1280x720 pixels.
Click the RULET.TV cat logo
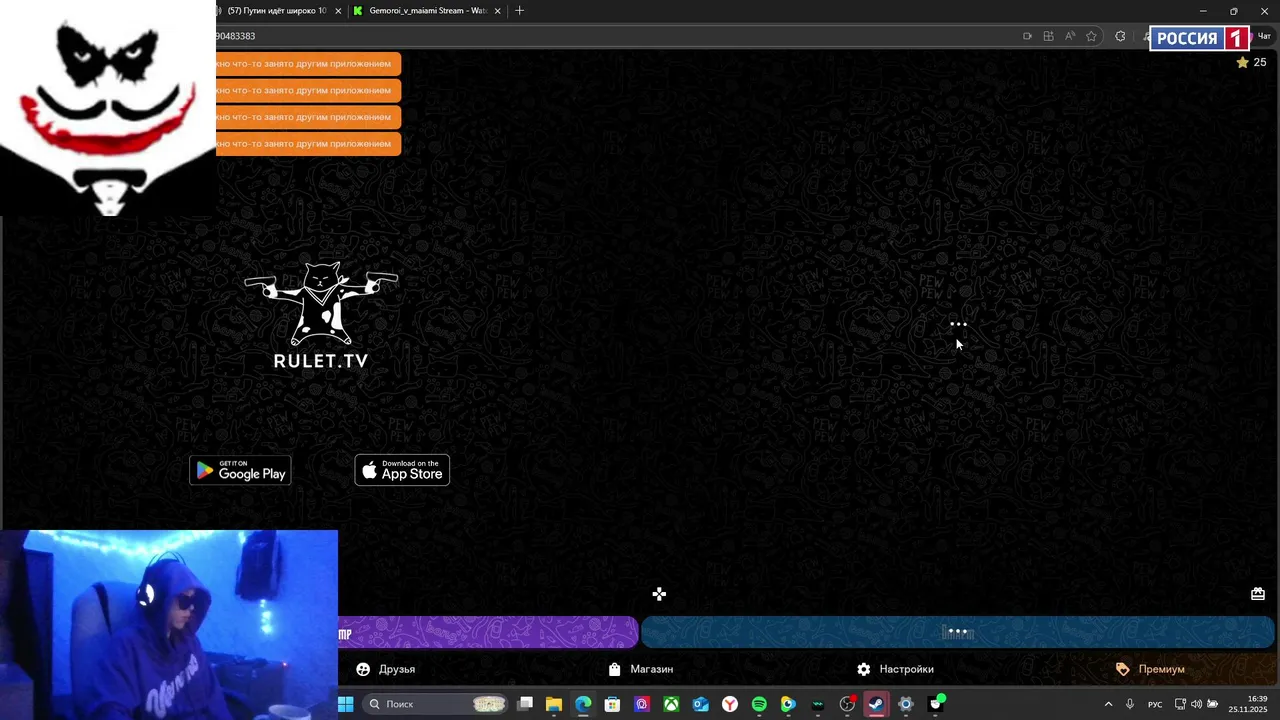coord(321,316)
